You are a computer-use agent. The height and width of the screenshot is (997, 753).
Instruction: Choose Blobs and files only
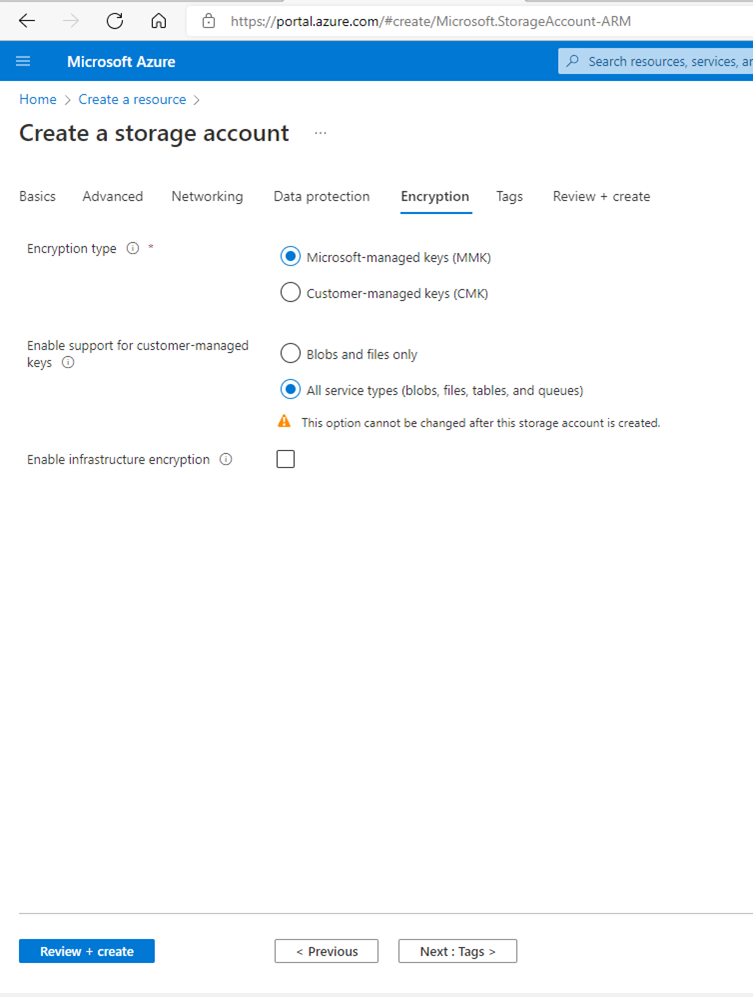point(290,354)
